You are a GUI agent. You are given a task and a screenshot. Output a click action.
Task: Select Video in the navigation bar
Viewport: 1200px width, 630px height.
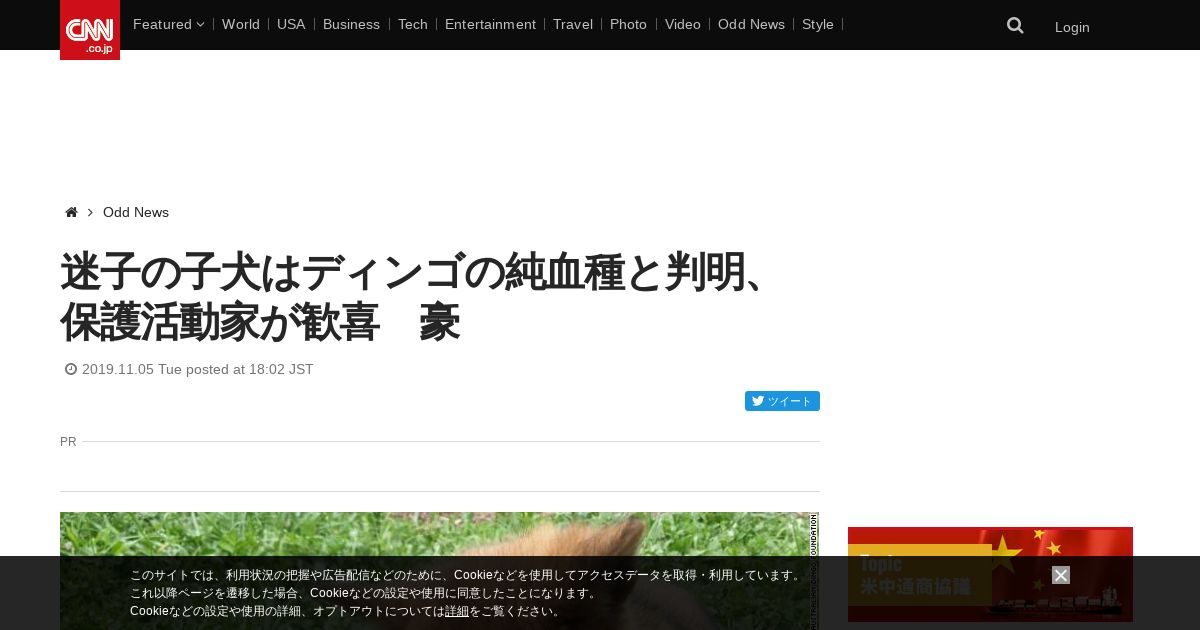click(x=683, y=24)
